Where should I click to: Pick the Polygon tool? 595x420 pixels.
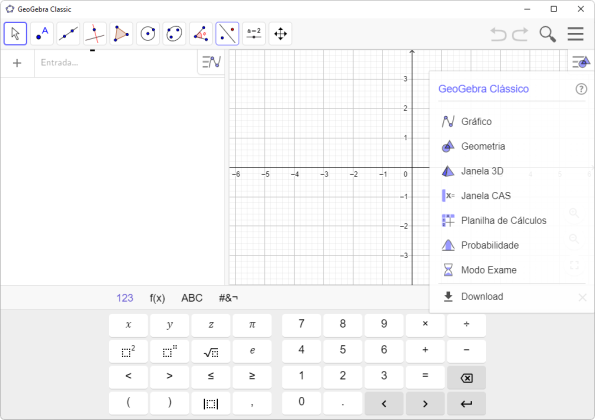click(x=121, y=34)
